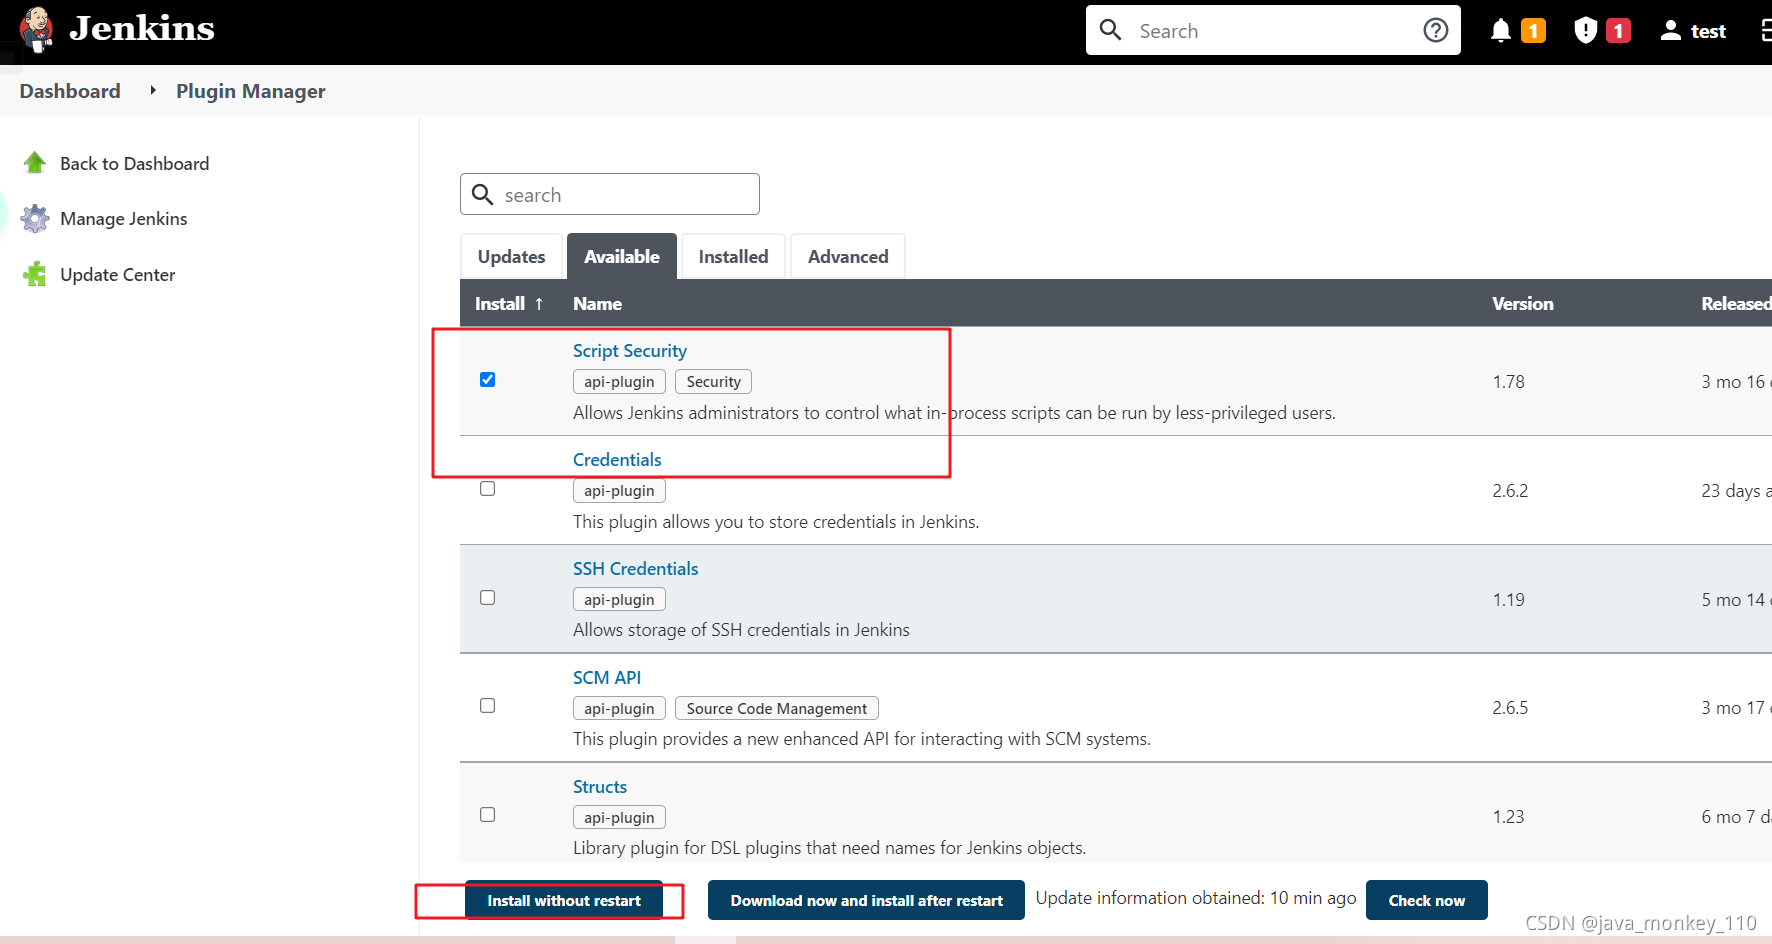Click version 2.6.2 of Credentials
1772x944 pixels.
coord(1510,490)
